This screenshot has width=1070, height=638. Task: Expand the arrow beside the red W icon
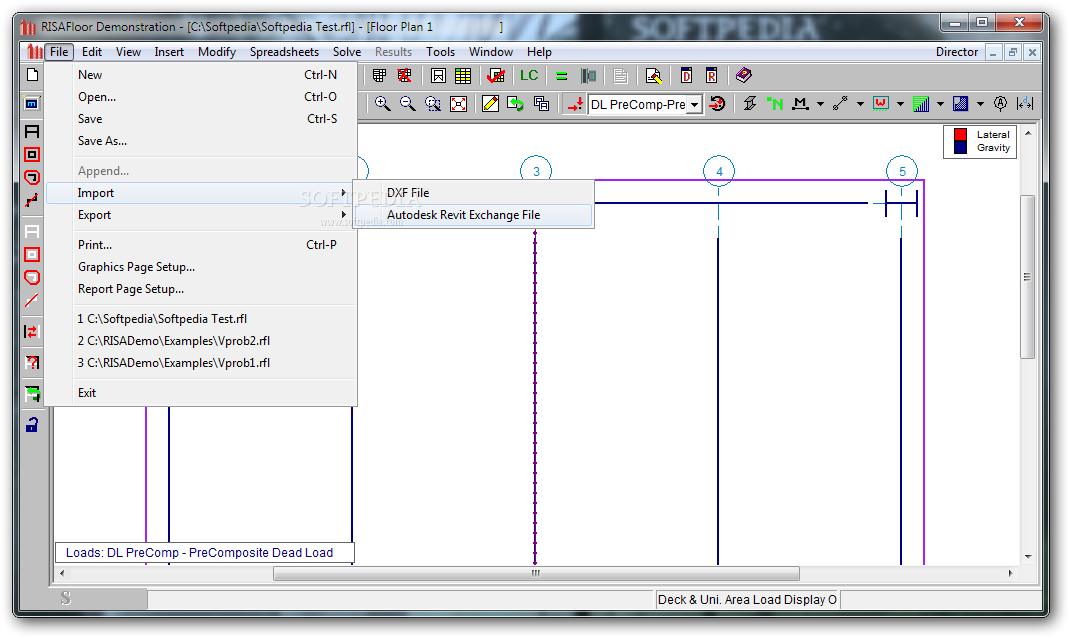point(900,104)
